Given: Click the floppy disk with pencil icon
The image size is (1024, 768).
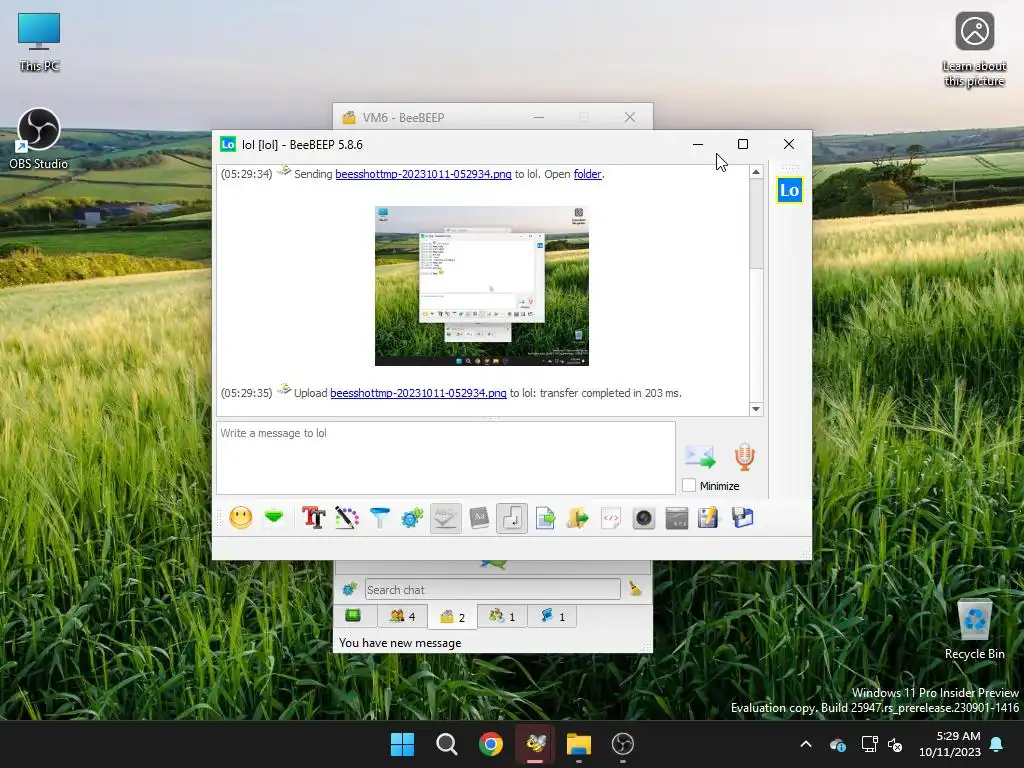Looking at the screenshot, I should [709, 519].
